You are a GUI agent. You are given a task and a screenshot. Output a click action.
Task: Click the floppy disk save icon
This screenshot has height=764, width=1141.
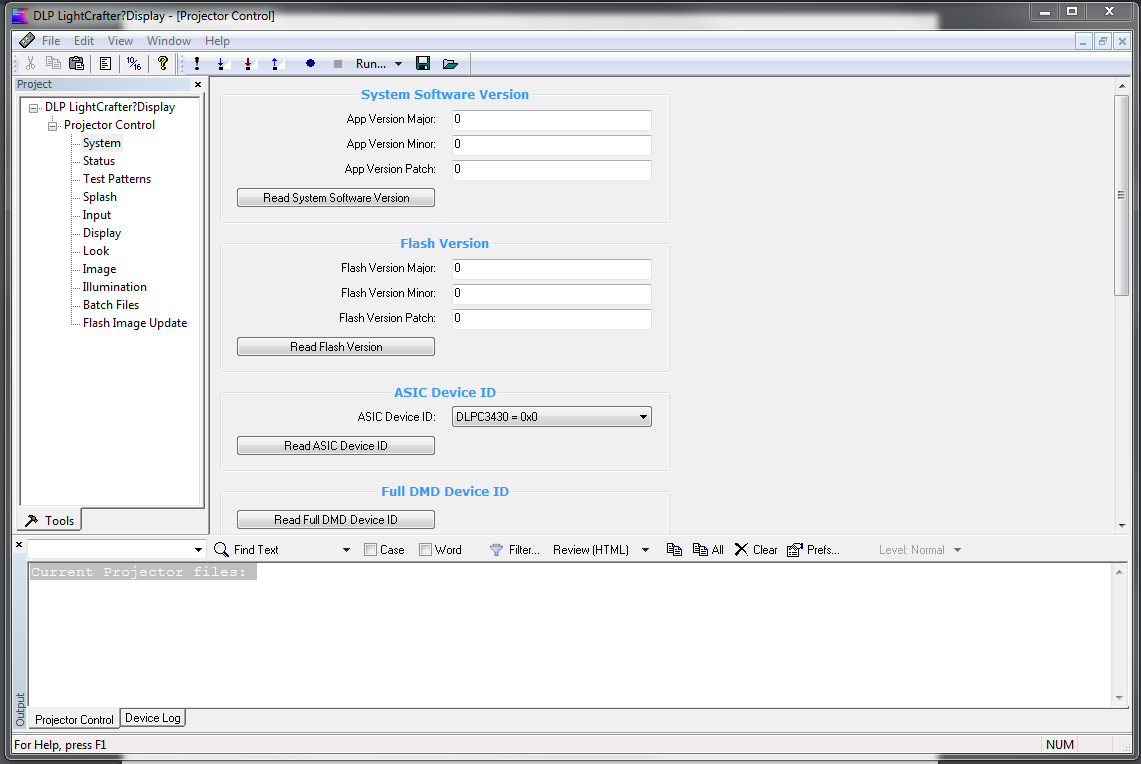423,63
